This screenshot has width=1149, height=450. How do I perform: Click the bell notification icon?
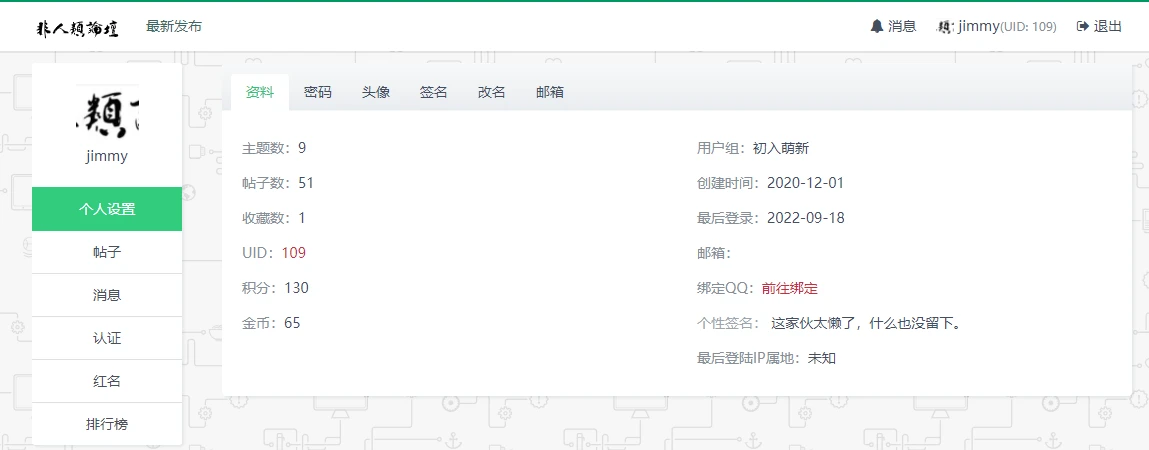click(877, 27)
